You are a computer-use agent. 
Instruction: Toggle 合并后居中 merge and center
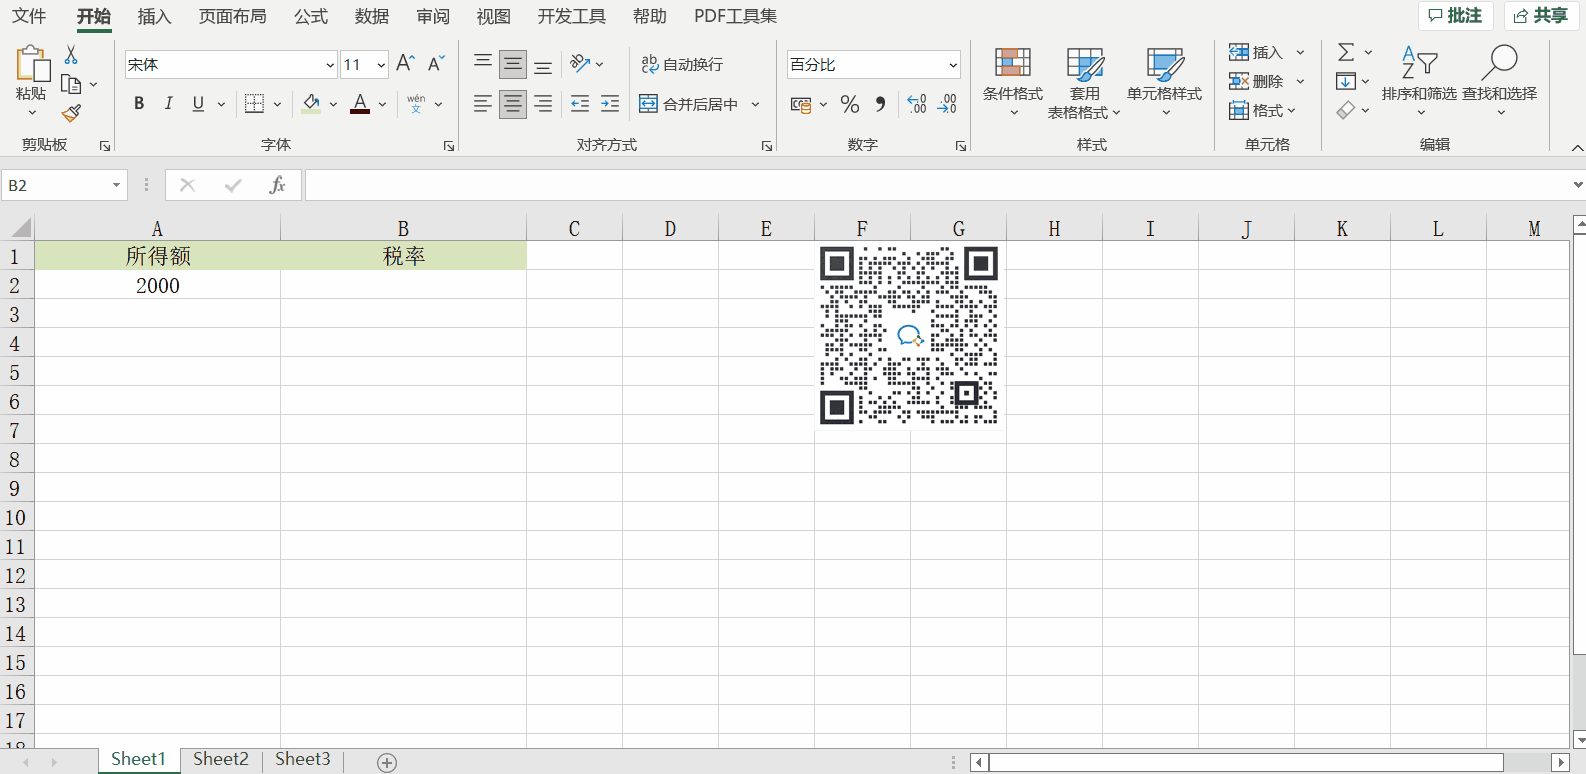pos(688,104)
